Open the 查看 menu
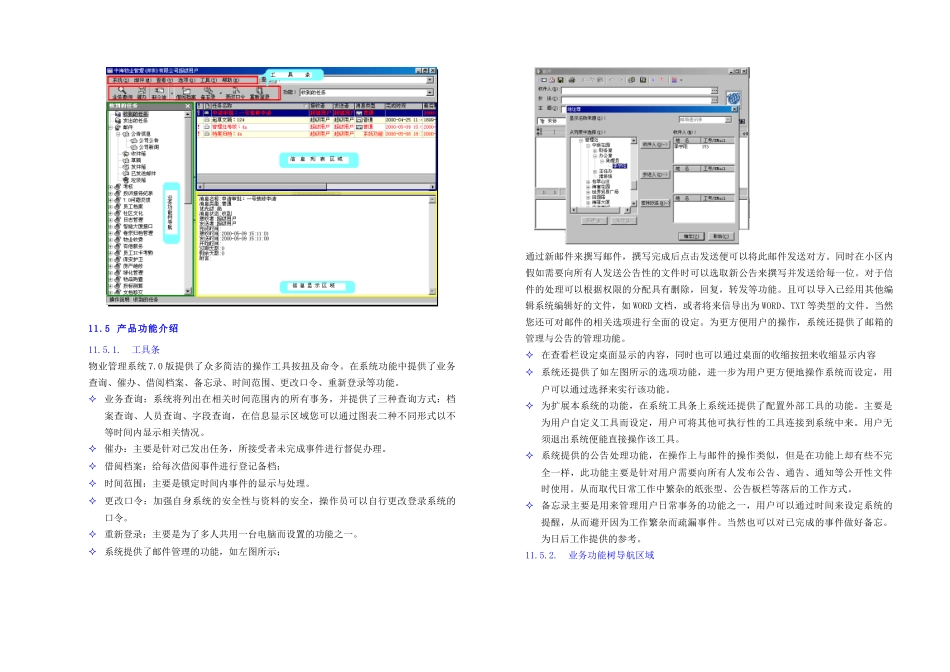Viewport: 950px width, 672px height. [x=165, y=80]
